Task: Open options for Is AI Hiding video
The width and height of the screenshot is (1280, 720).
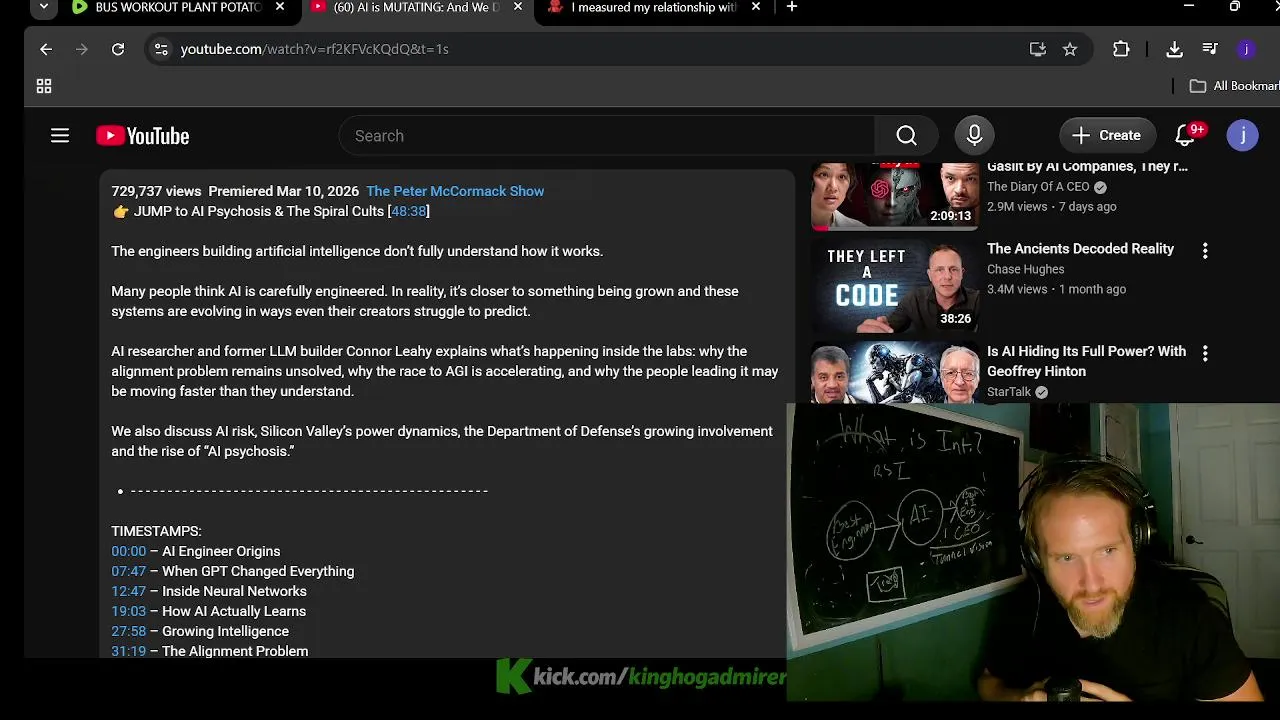Action: click(1205, 353)
